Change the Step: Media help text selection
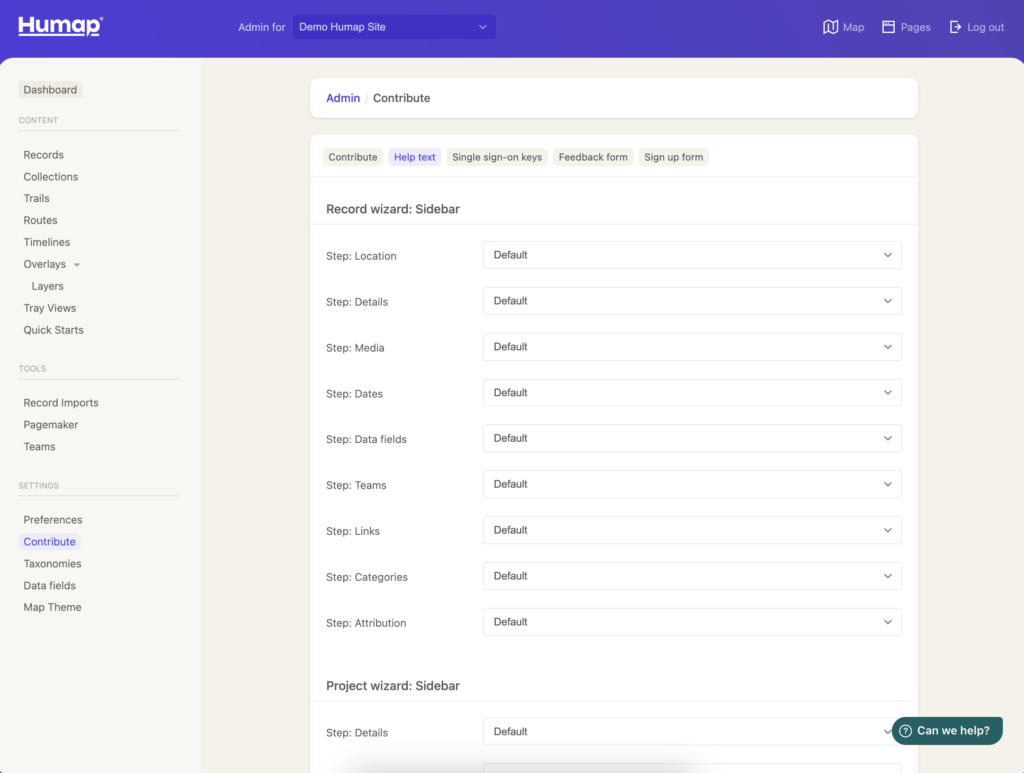This screenshot has width=1024, height=773. click(691, 346)
